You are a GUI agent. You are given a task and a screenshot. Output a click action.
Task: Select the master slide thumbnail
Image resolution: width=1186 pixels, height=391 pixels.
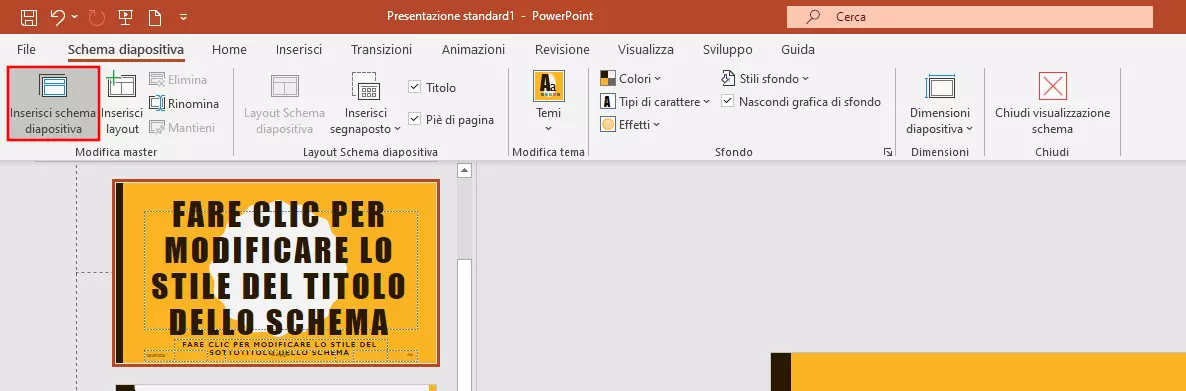coord(275,272)
